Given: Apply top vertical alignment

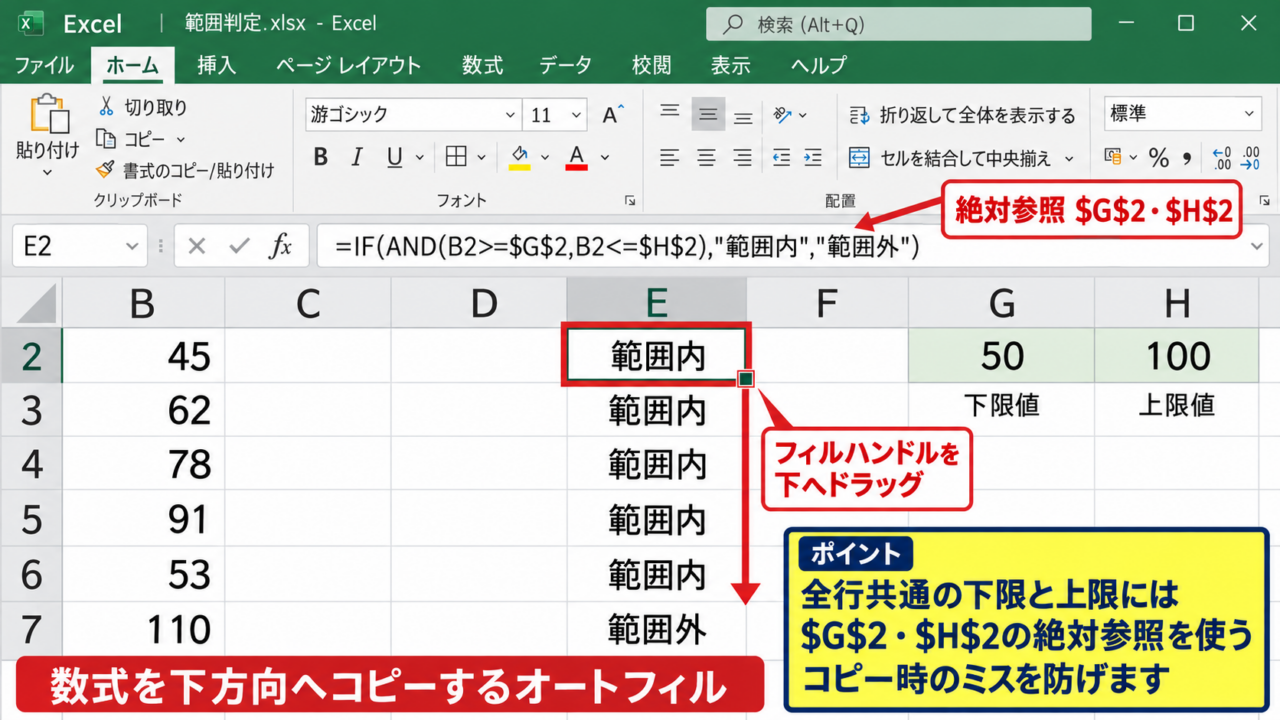Looking at the screenshot, I should [x=670, y=114].
